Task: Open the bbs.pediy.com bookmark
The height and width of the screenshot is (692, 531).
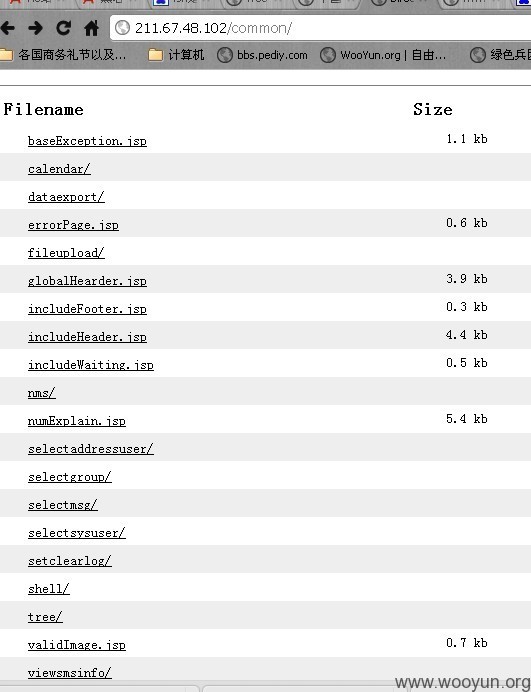Action: tap(262, 55)
